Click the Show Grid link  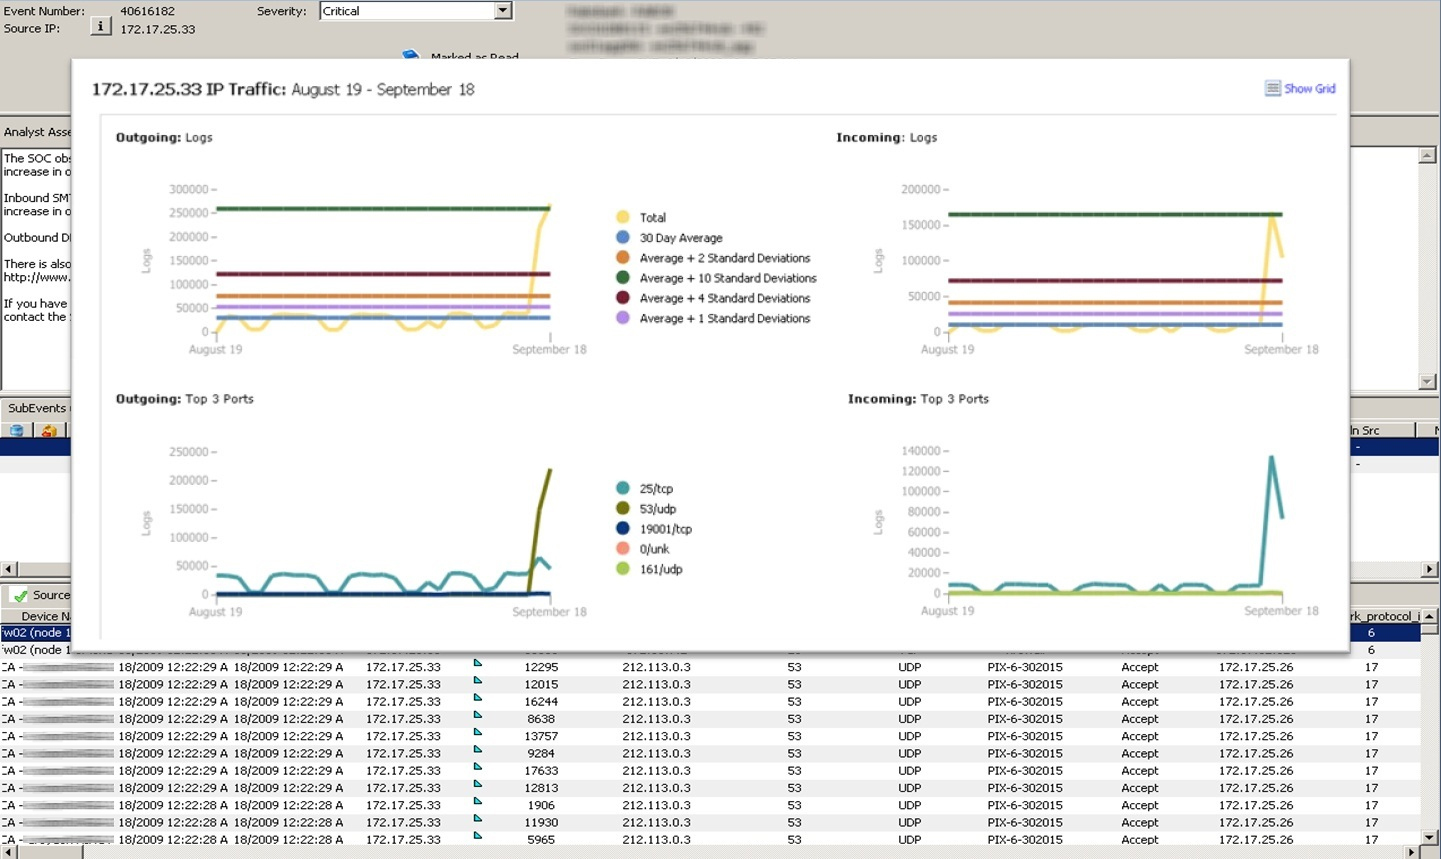click(1309, 89)
